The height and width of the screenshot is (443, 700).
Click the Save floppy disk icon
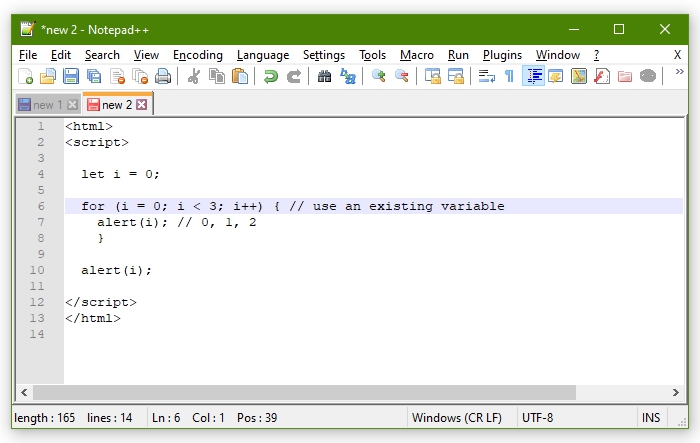(x=71, y=76)
